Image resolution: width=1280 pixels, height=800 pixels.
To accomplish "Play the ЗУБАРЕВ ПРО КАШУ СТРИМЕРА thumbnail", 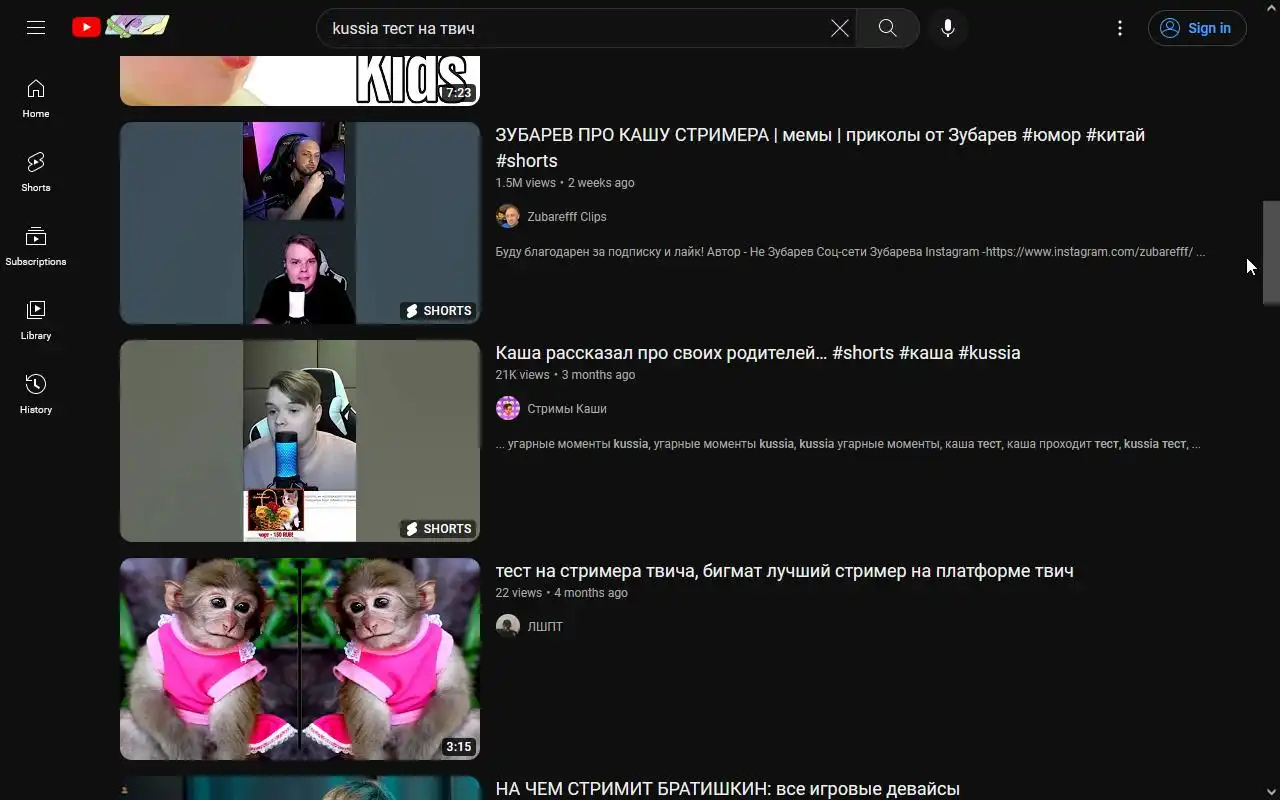I will (x=300, y=223).
